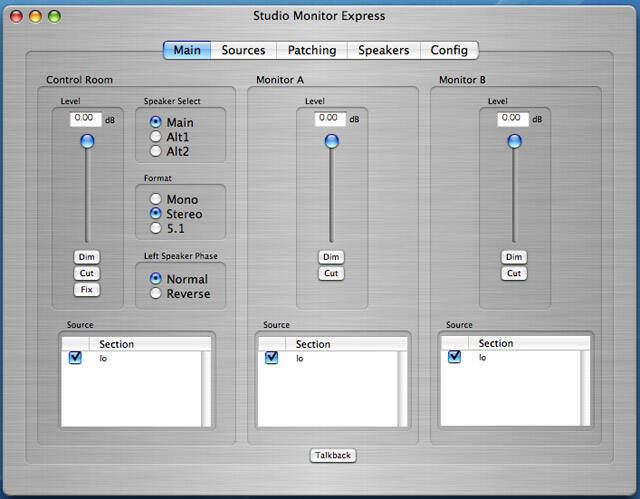This screenshot has width=640, height=499.
Task: Cut the Monitor B output
Action: [x=514, y=273]
